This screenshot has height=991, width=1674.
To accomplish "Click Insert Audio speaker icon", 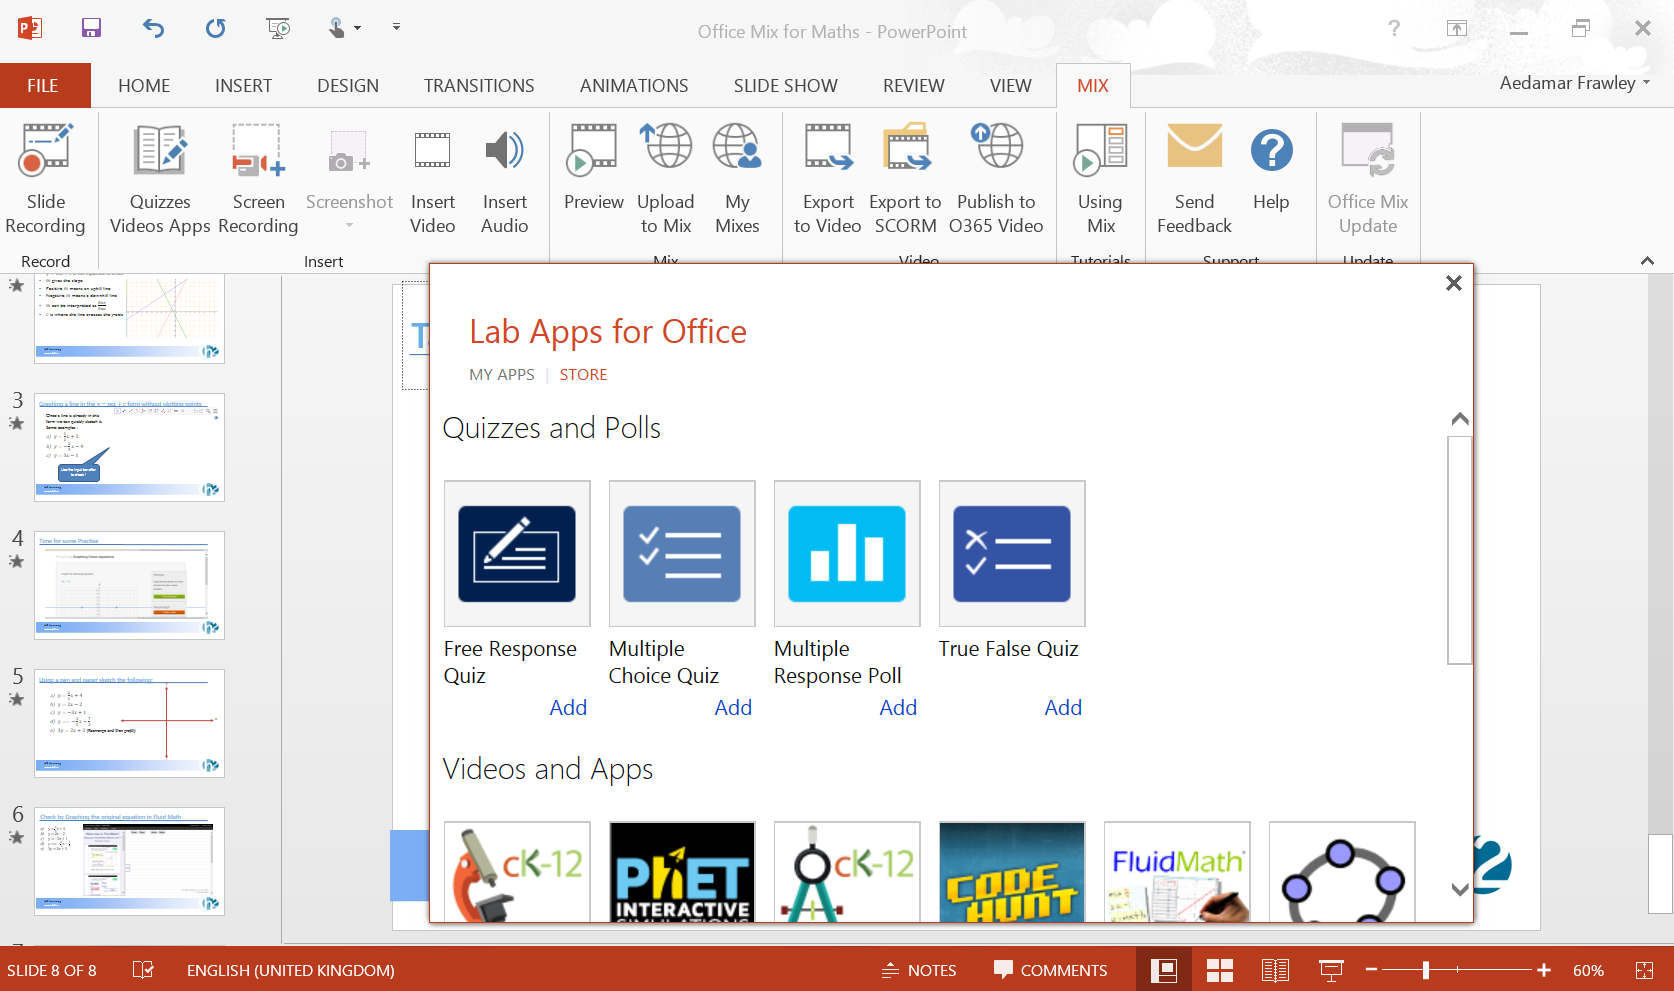I will tap(505, 151).
